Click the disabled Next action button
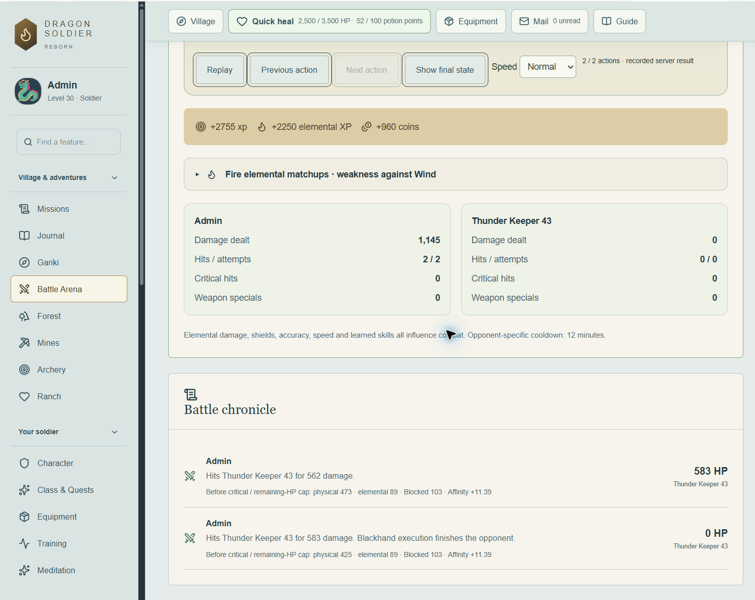Viewport: 755px width, 600px height. click(366, 70)
